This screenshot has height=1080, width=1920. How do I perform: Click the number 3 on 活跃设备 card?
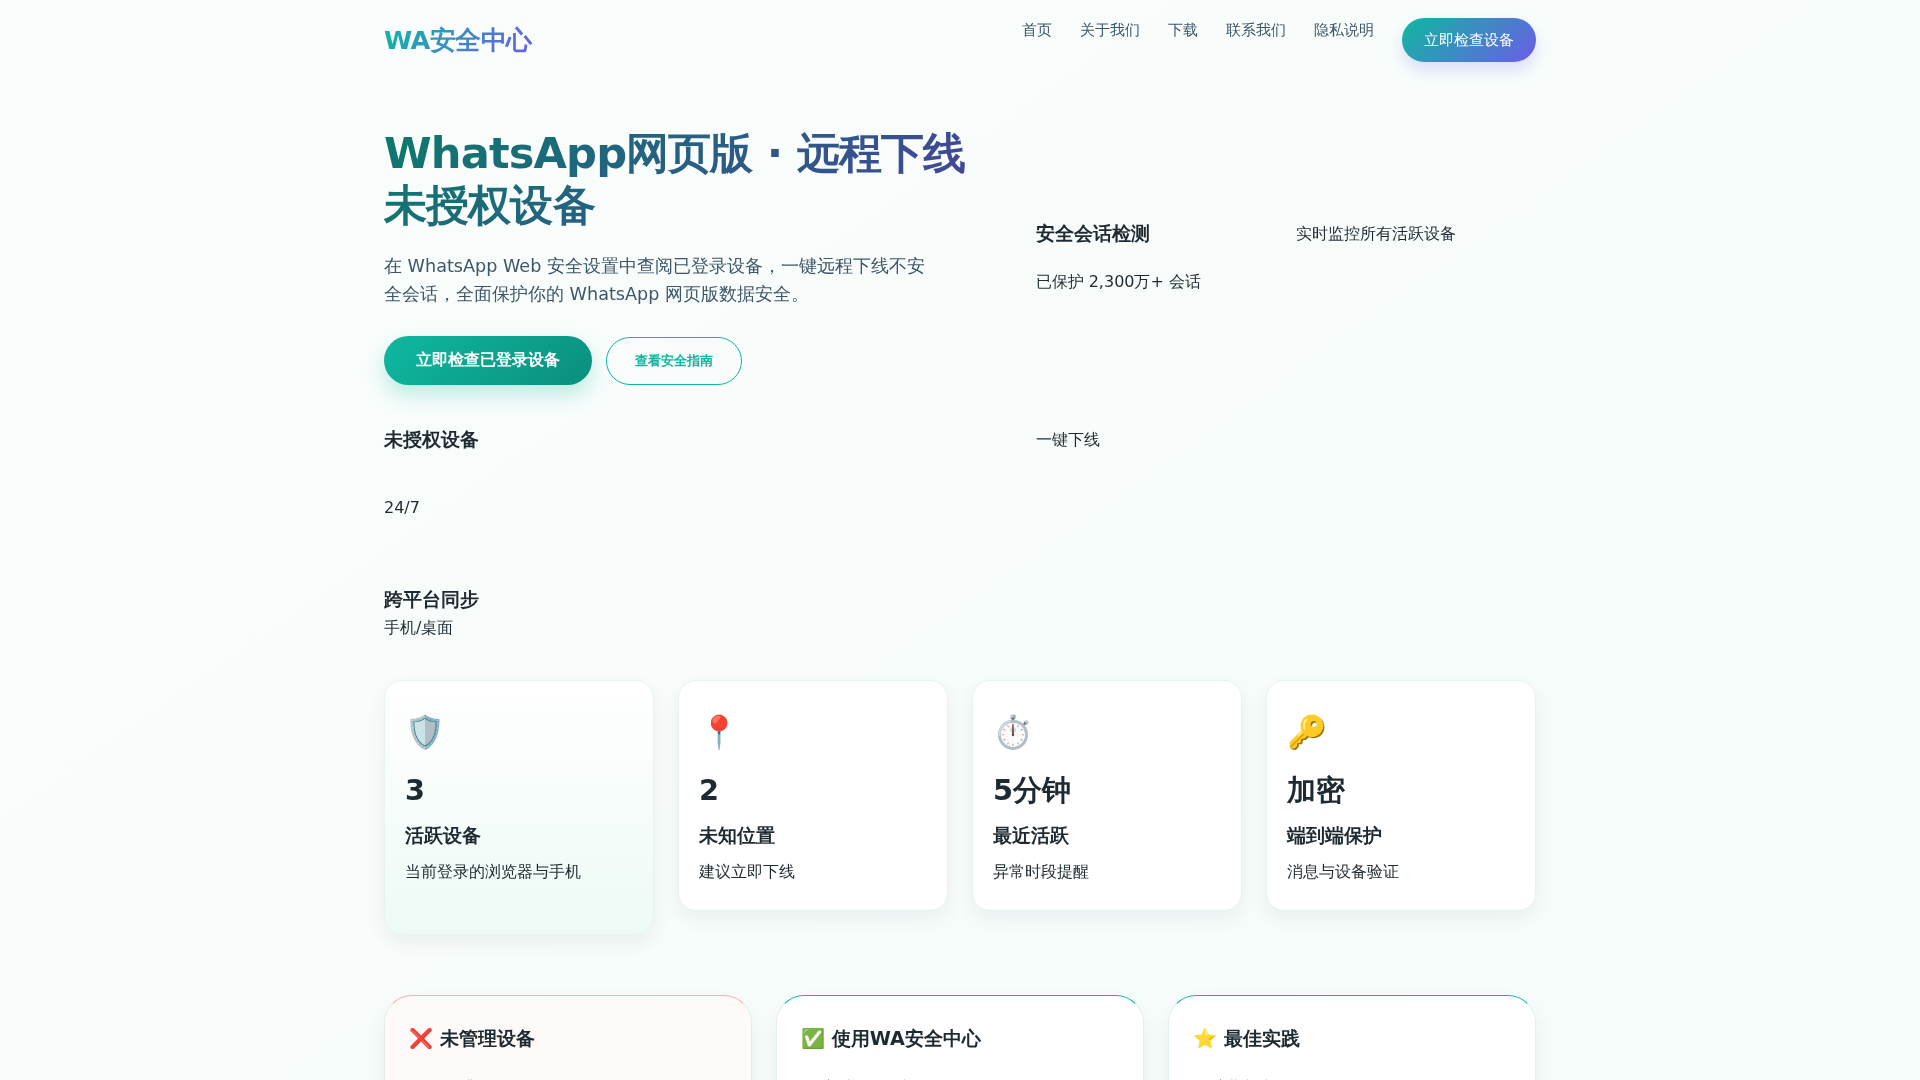pos(415,790)
